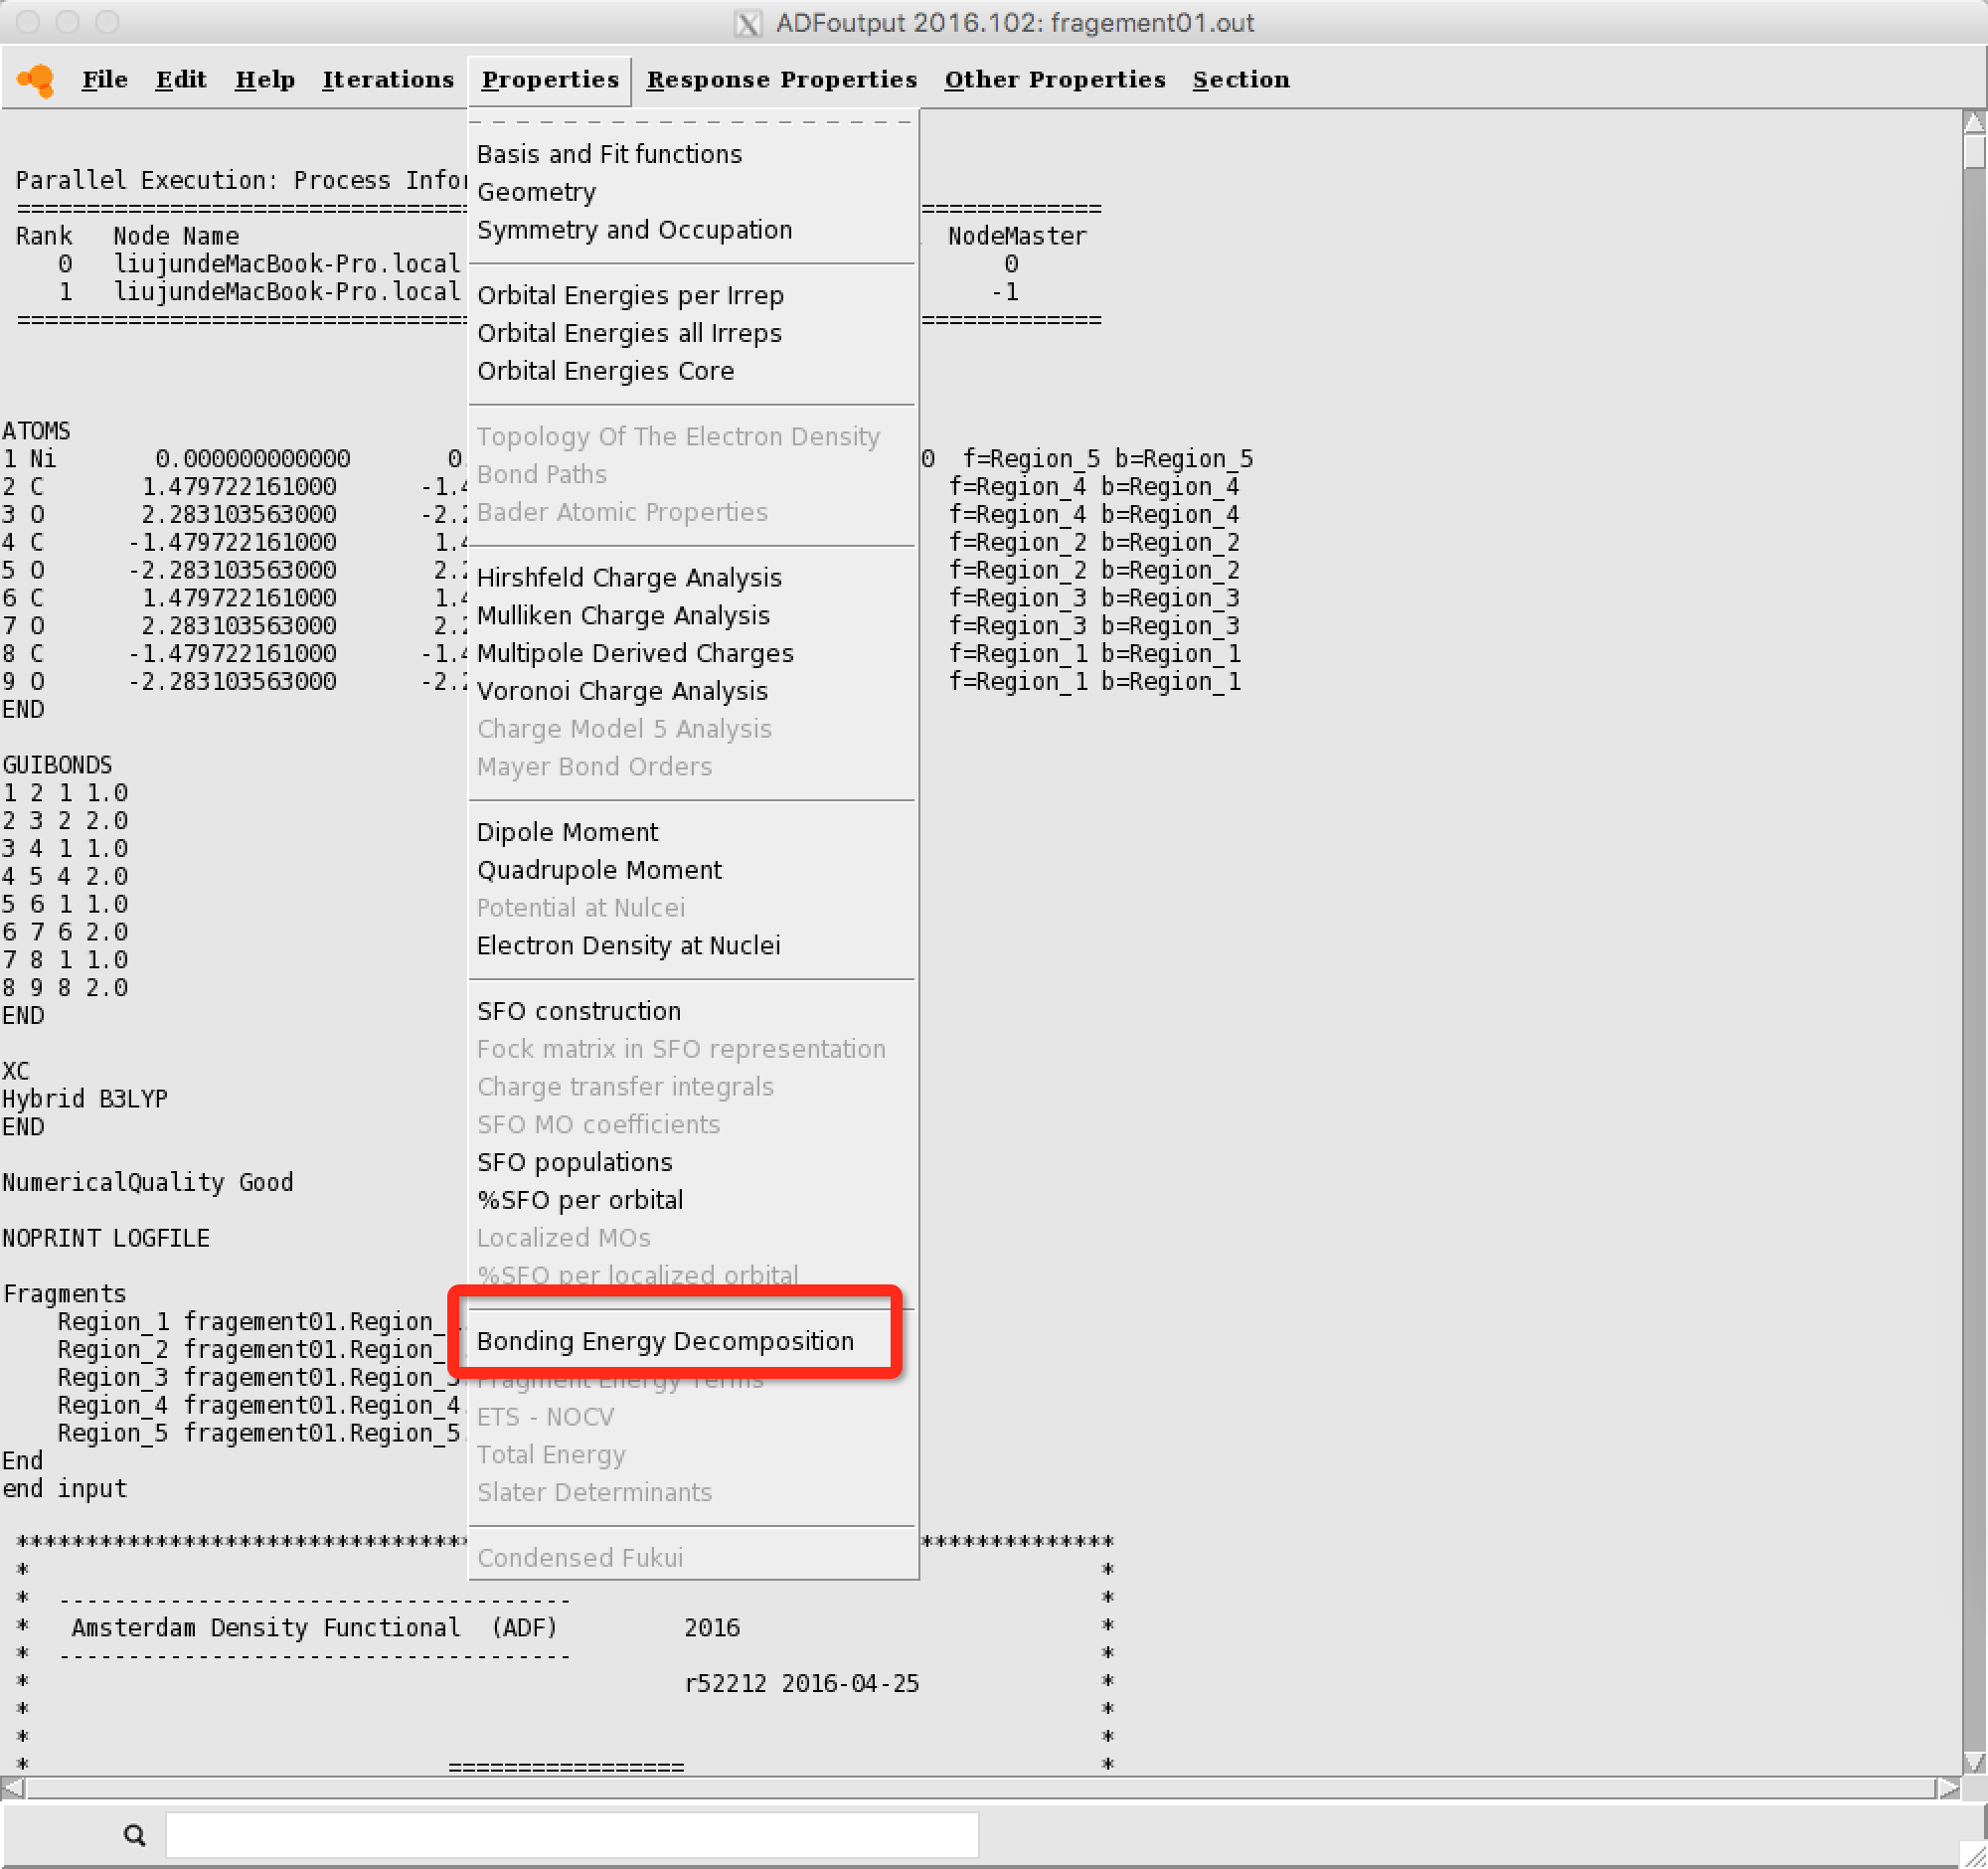Click the X11 icon in title bar
1988x1869 pixels.
click(x=747, y=23)
